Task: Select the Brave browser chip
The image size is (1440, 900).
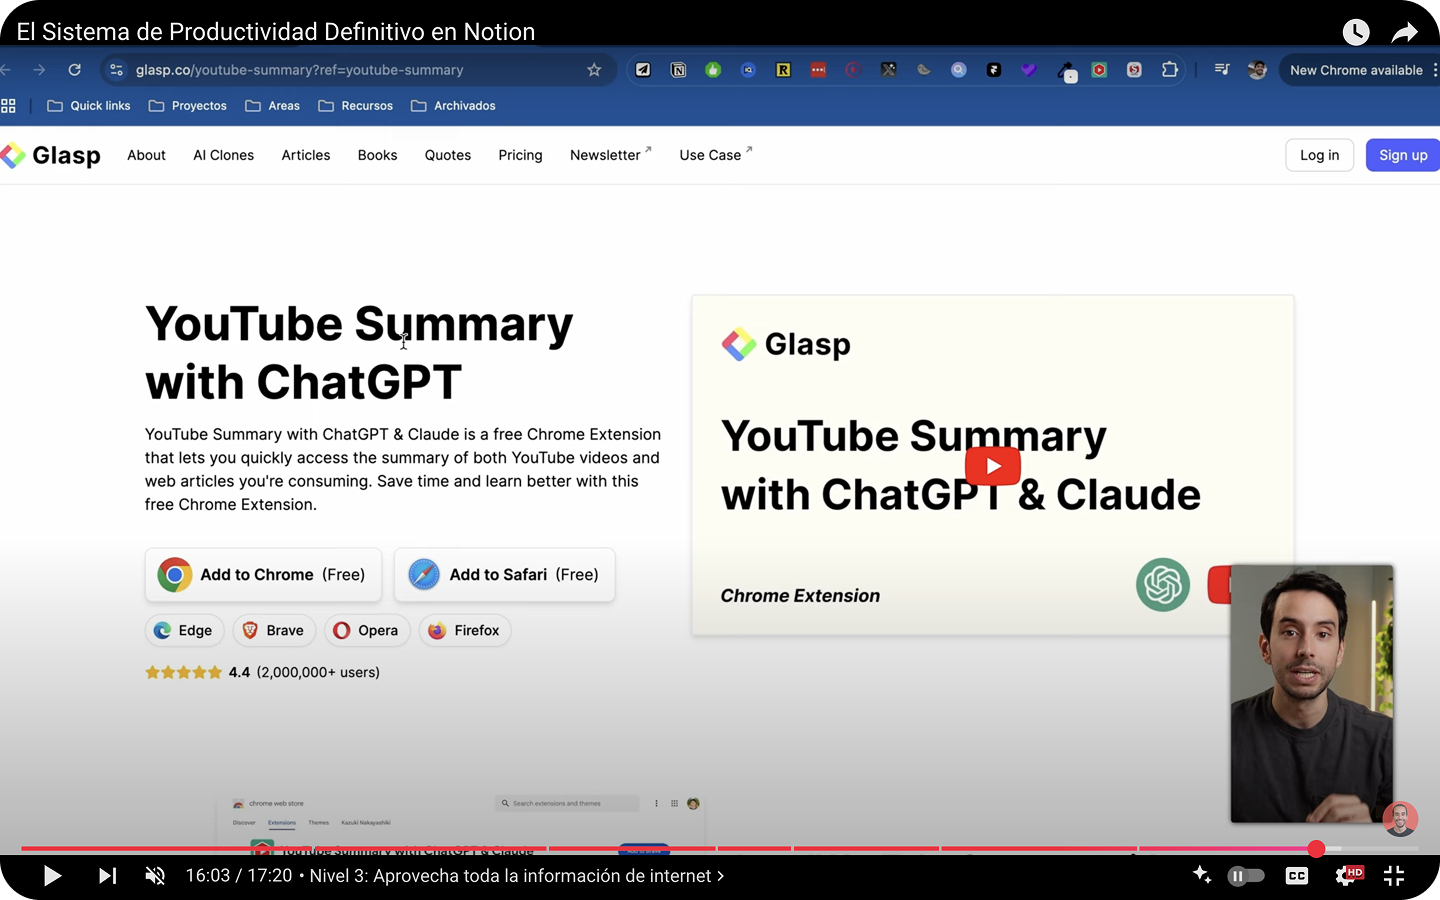Action: (x=274, y=631)
